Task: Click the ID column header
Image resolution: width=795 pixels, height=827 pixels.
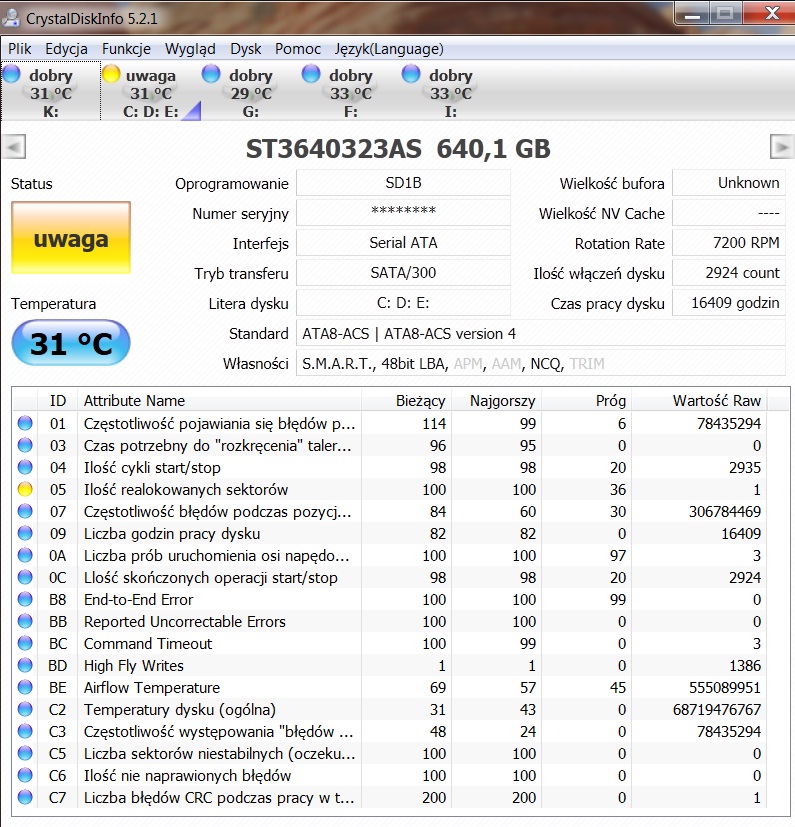Action: coord(58,401)
